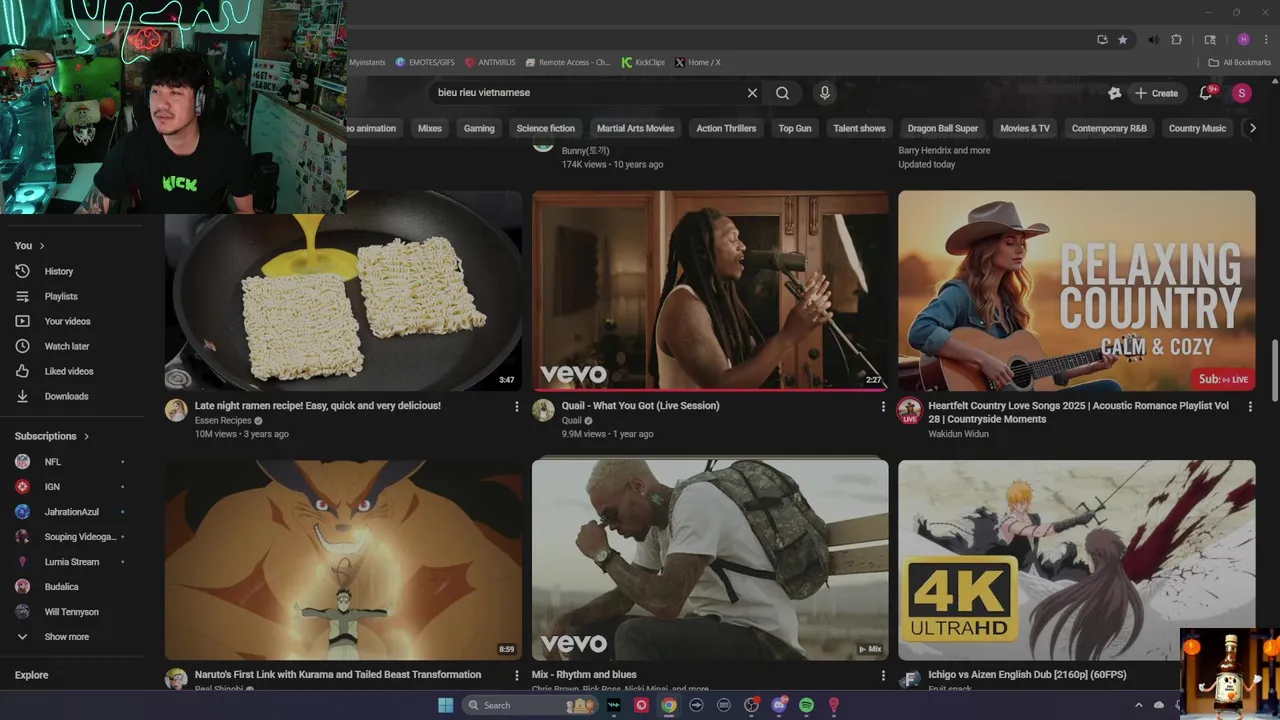Open more options for Quail video
Image resolution: width=1280 pixels, height=720 pixels.
pos(882,406)
